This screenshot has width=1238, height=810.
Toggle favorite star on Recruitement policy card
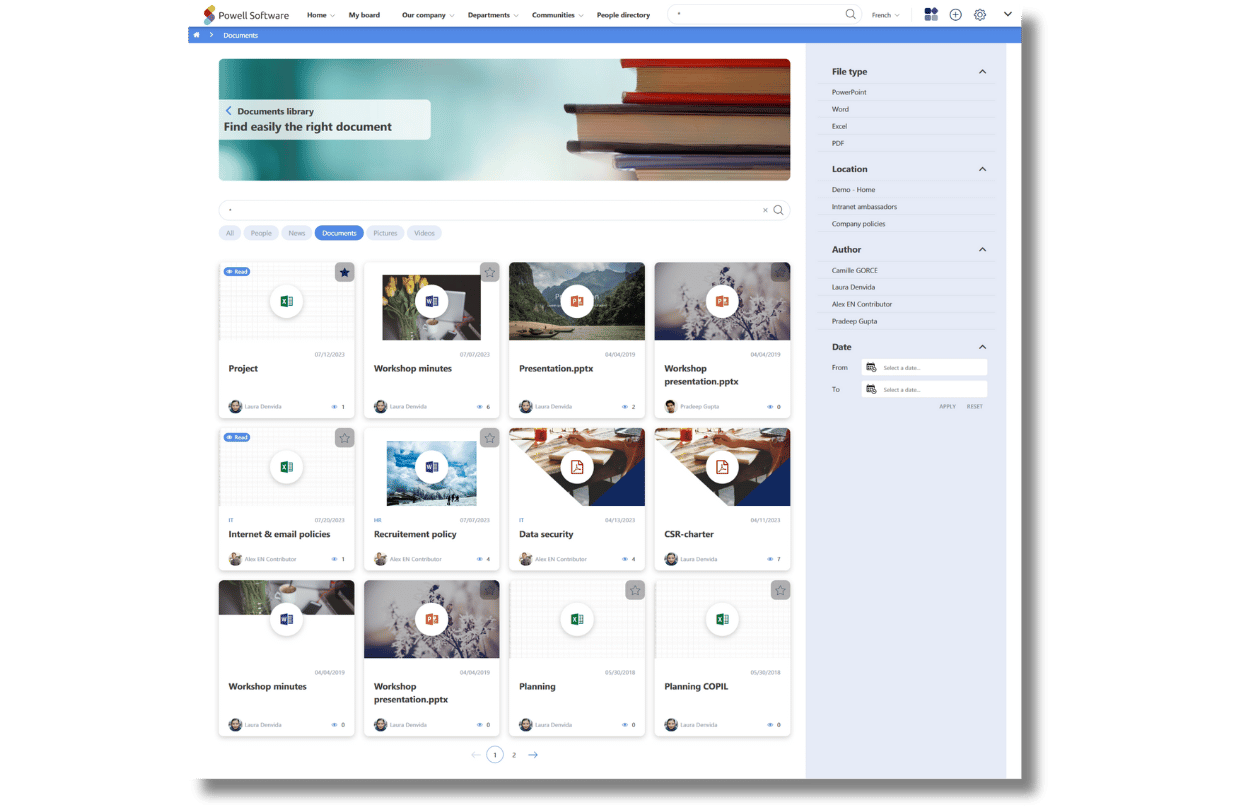click(x=489, y=438)
